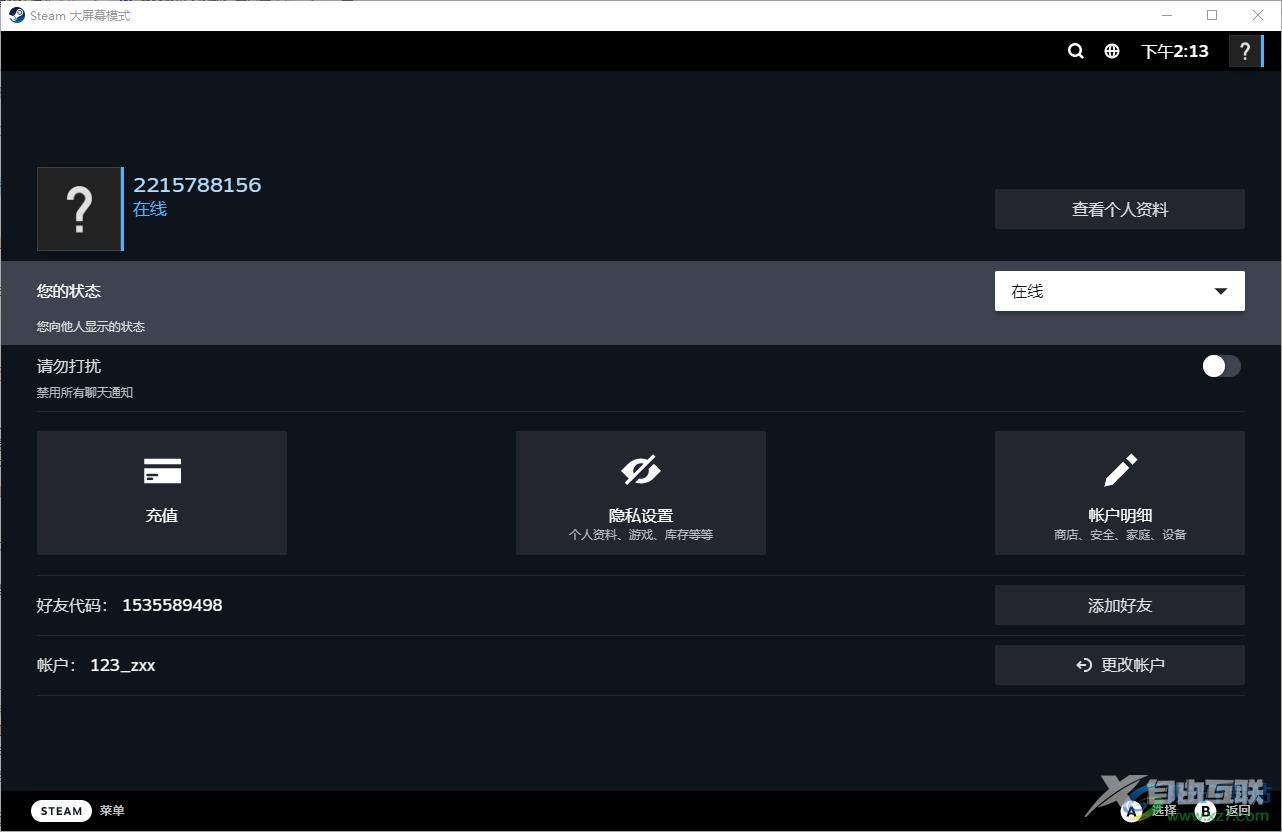Click account name 123_zxx
The width and height of the screenshot is (1282, 832).
click(123, 665)
